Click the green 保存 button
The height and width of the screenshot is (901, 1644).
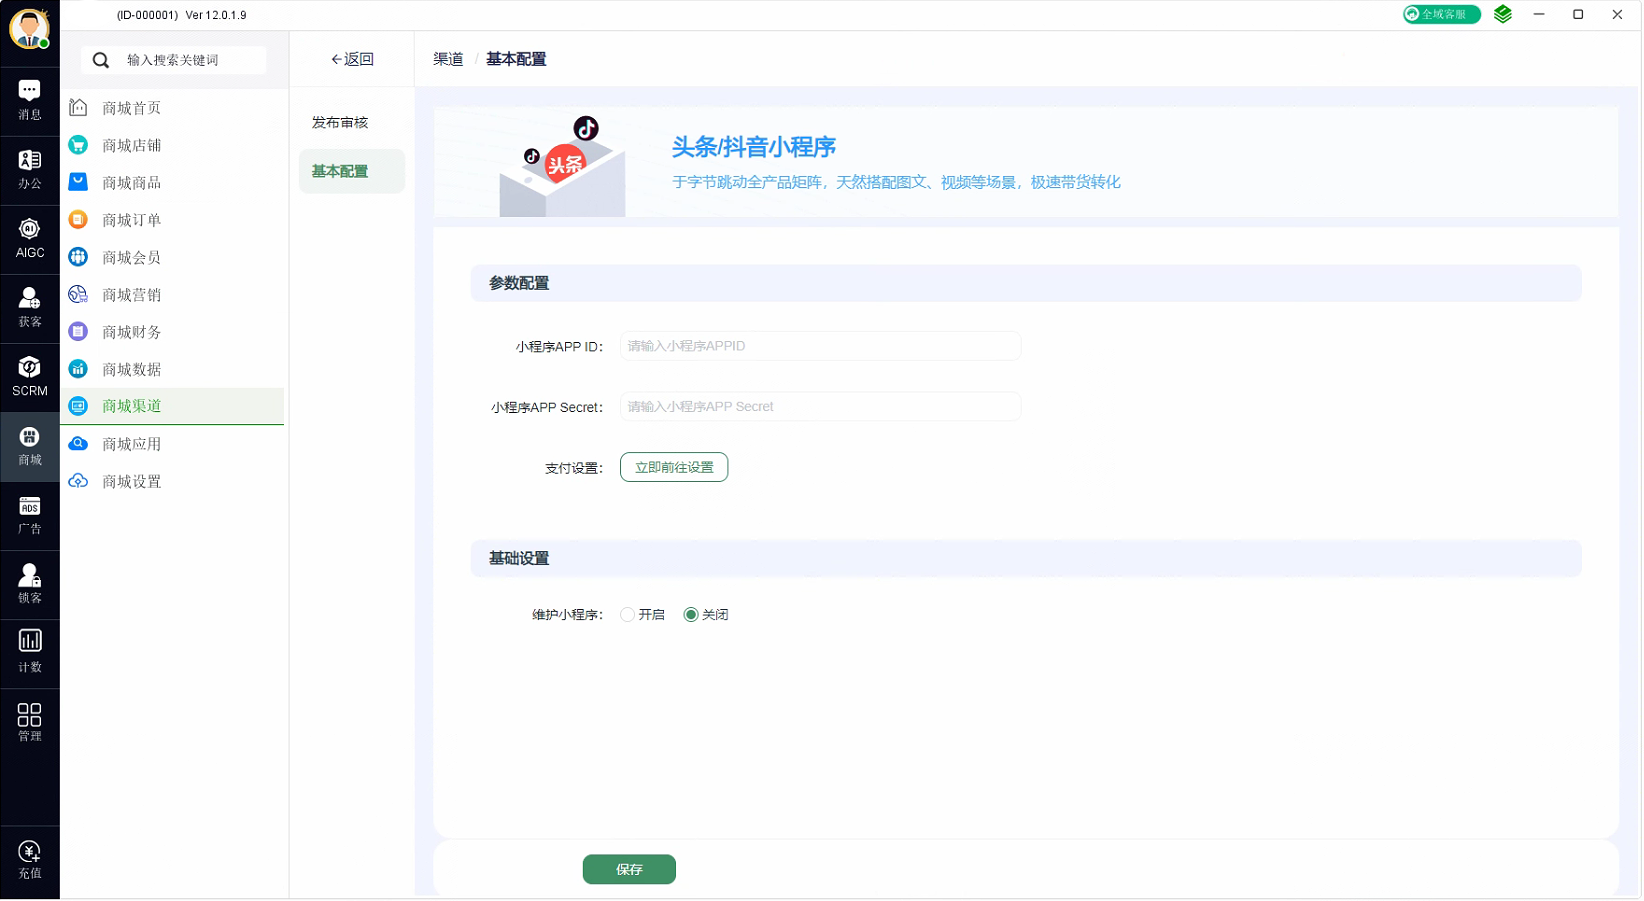pyautogui.click(x=629, y=869)
